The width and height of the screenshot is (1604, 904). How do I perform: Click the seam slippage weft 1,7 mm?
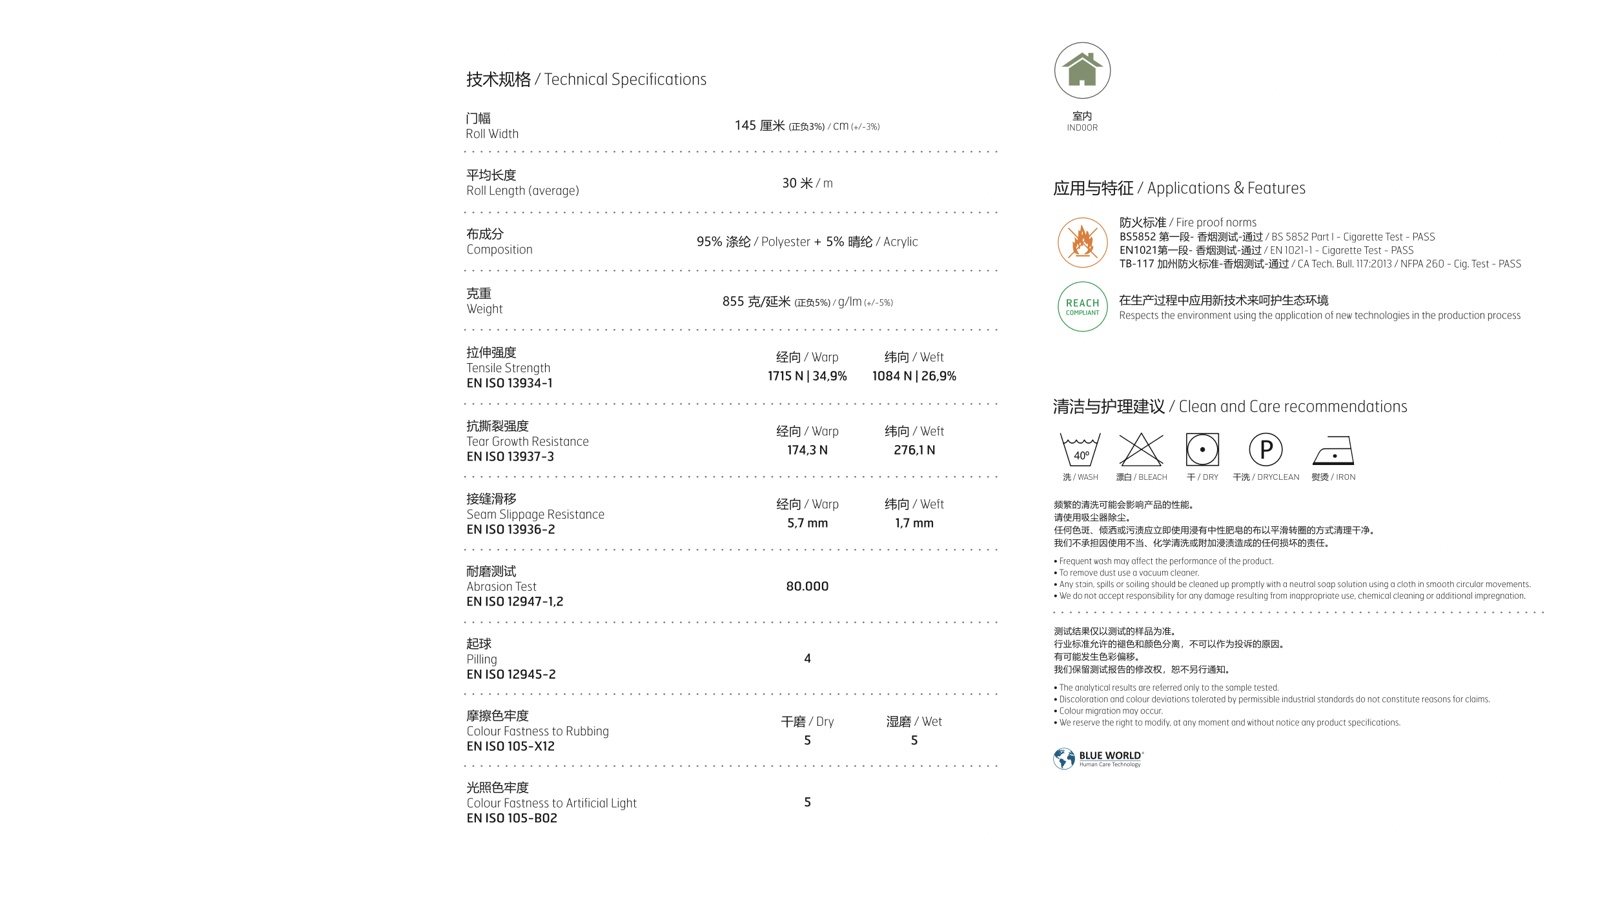click(x=914, y=523)
